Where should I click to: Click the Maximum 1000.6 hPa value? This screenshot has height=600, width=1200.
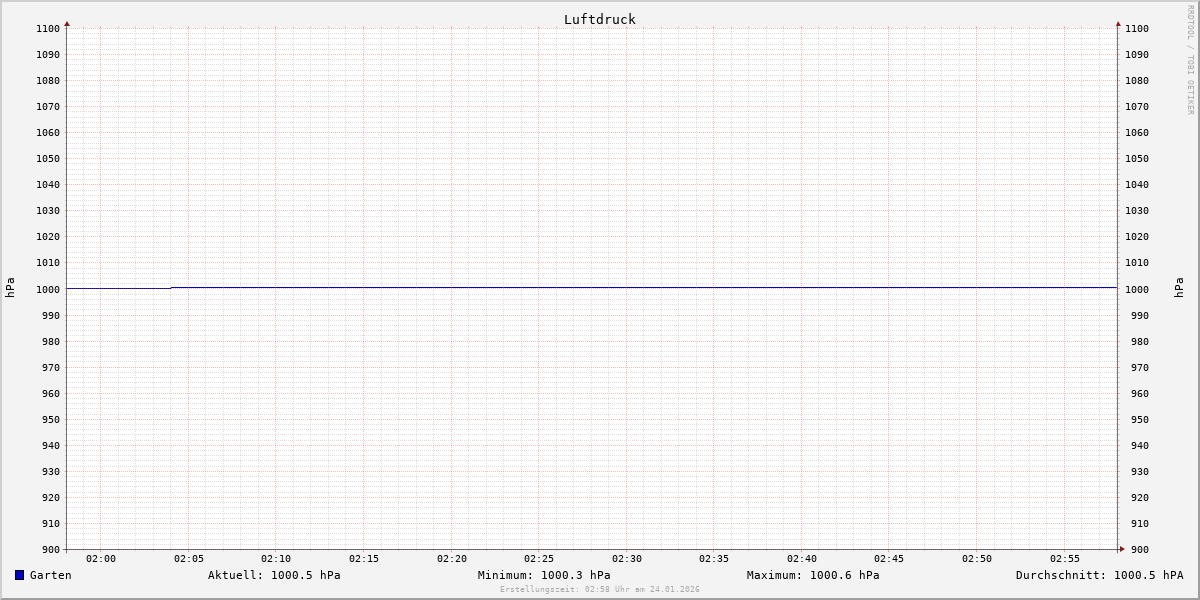tap(813, 575)
